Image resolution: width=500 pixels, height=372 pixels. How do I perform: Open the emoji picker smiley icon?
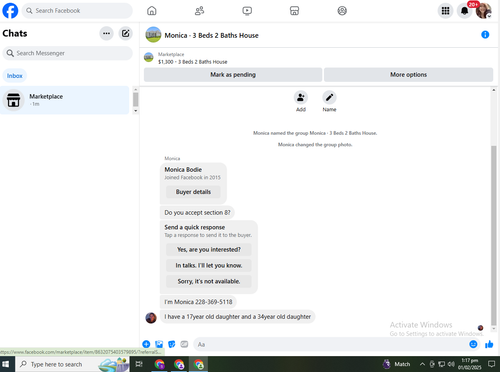coord(473,344)
